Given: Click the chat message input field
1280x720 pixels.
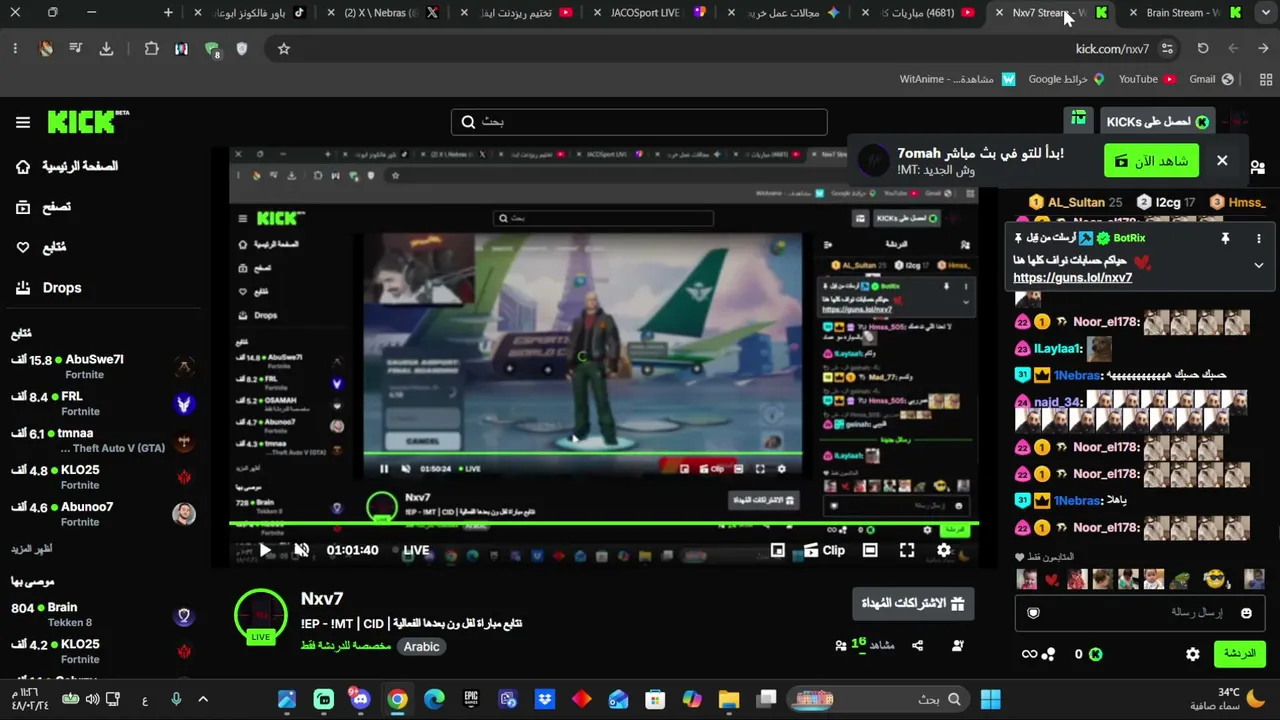Looking at the screenshot, I should point(1140,612).
